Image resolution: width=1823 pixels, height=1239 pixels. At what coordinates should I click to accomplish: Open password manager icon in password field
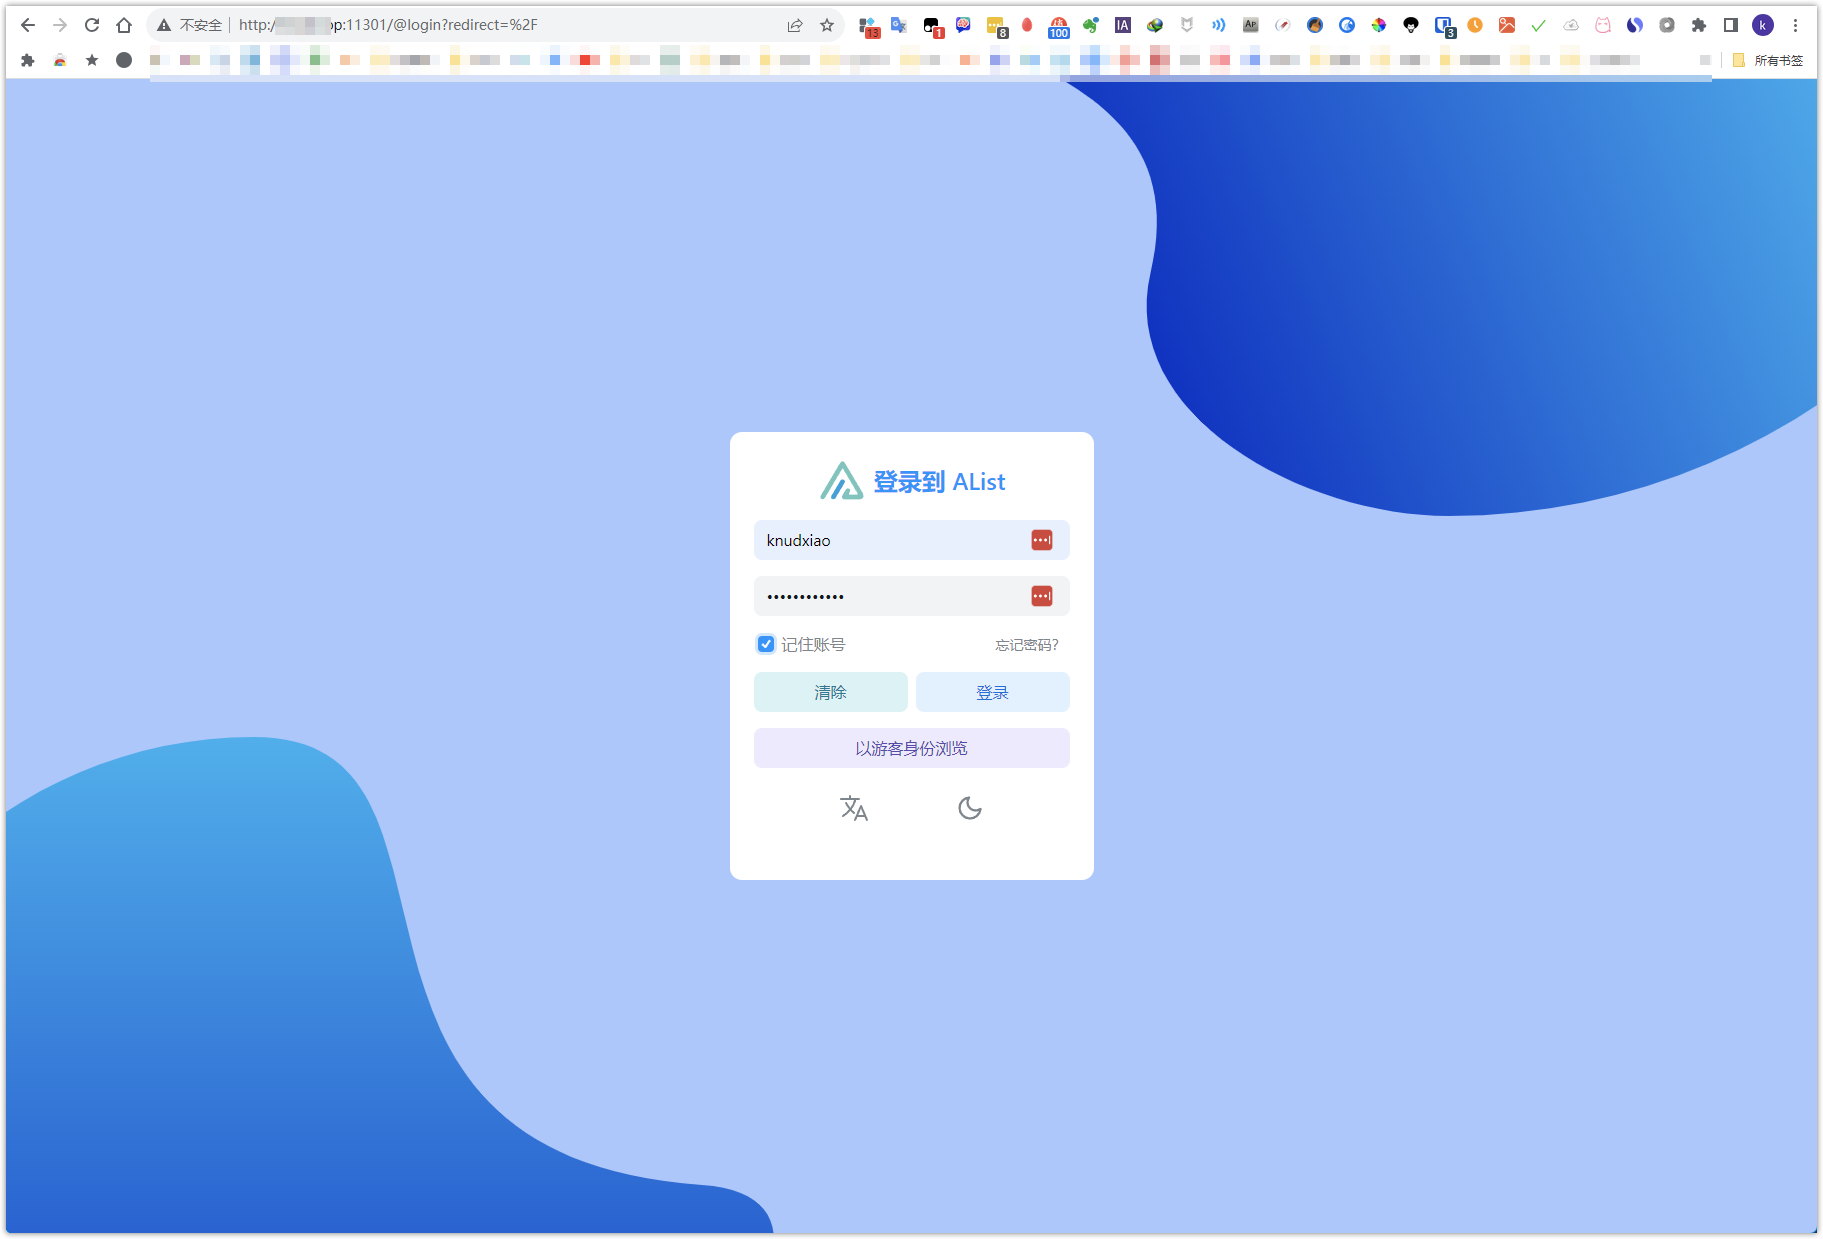[1042, 596]
